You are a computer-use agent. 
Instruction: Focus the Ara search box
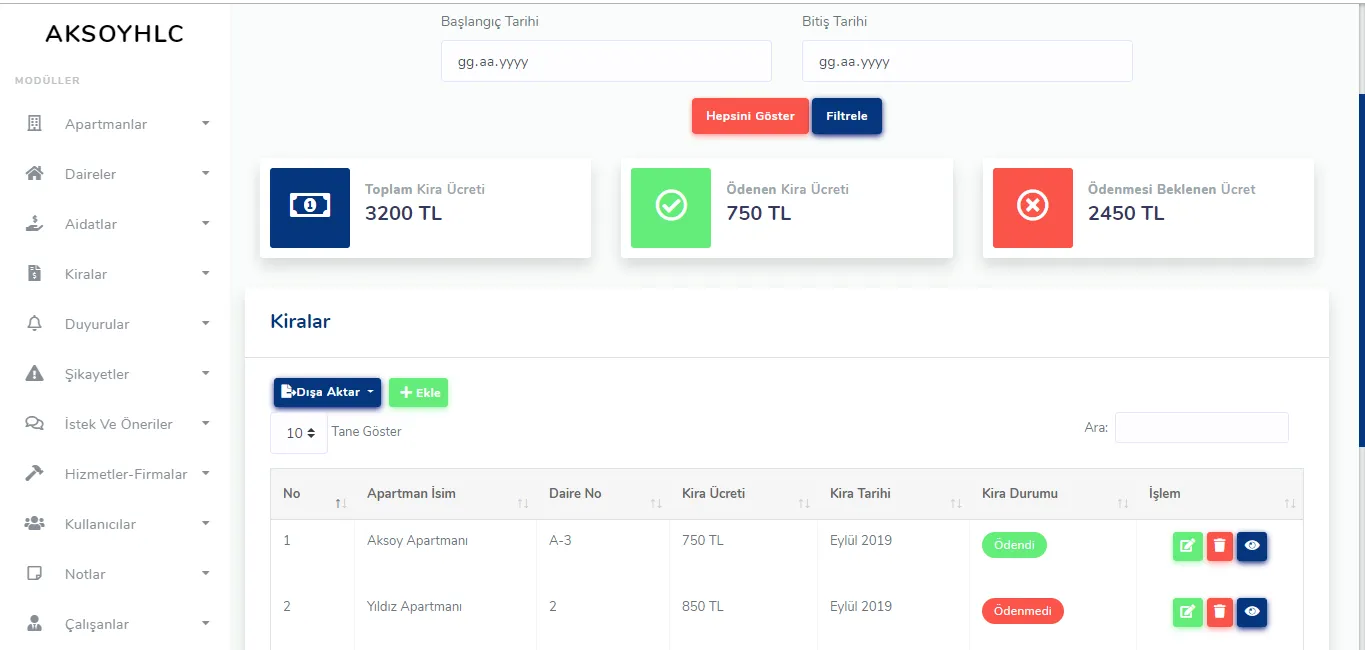tap(1202, 427)
